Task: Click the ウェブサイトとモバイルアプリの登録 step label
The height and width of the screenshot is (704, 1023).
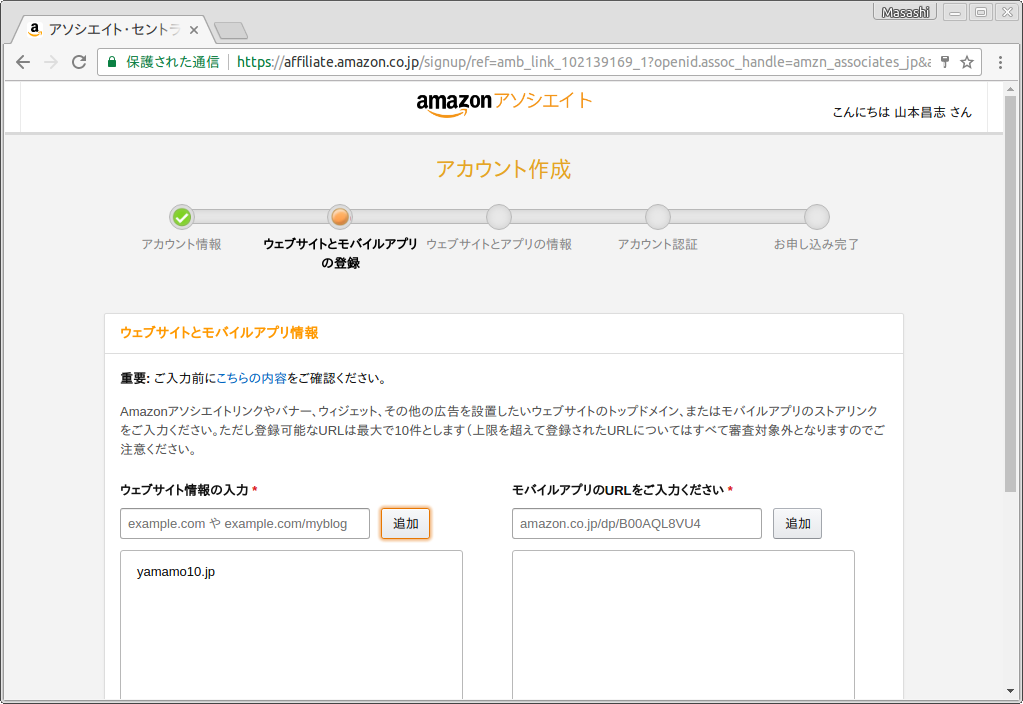Action: click(x=340, y=253)
